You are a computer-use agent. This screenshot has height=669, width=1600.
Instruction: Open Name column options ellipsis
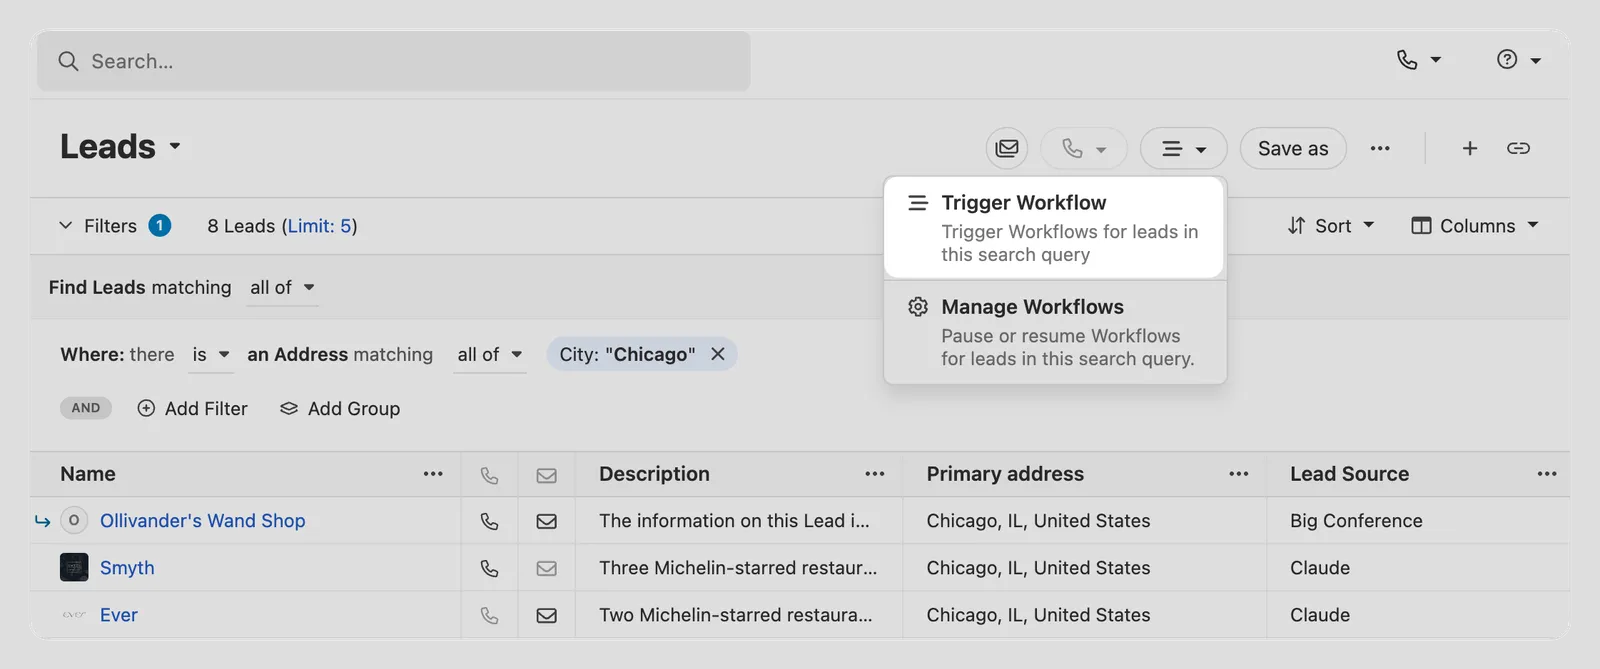pos(433,474)
